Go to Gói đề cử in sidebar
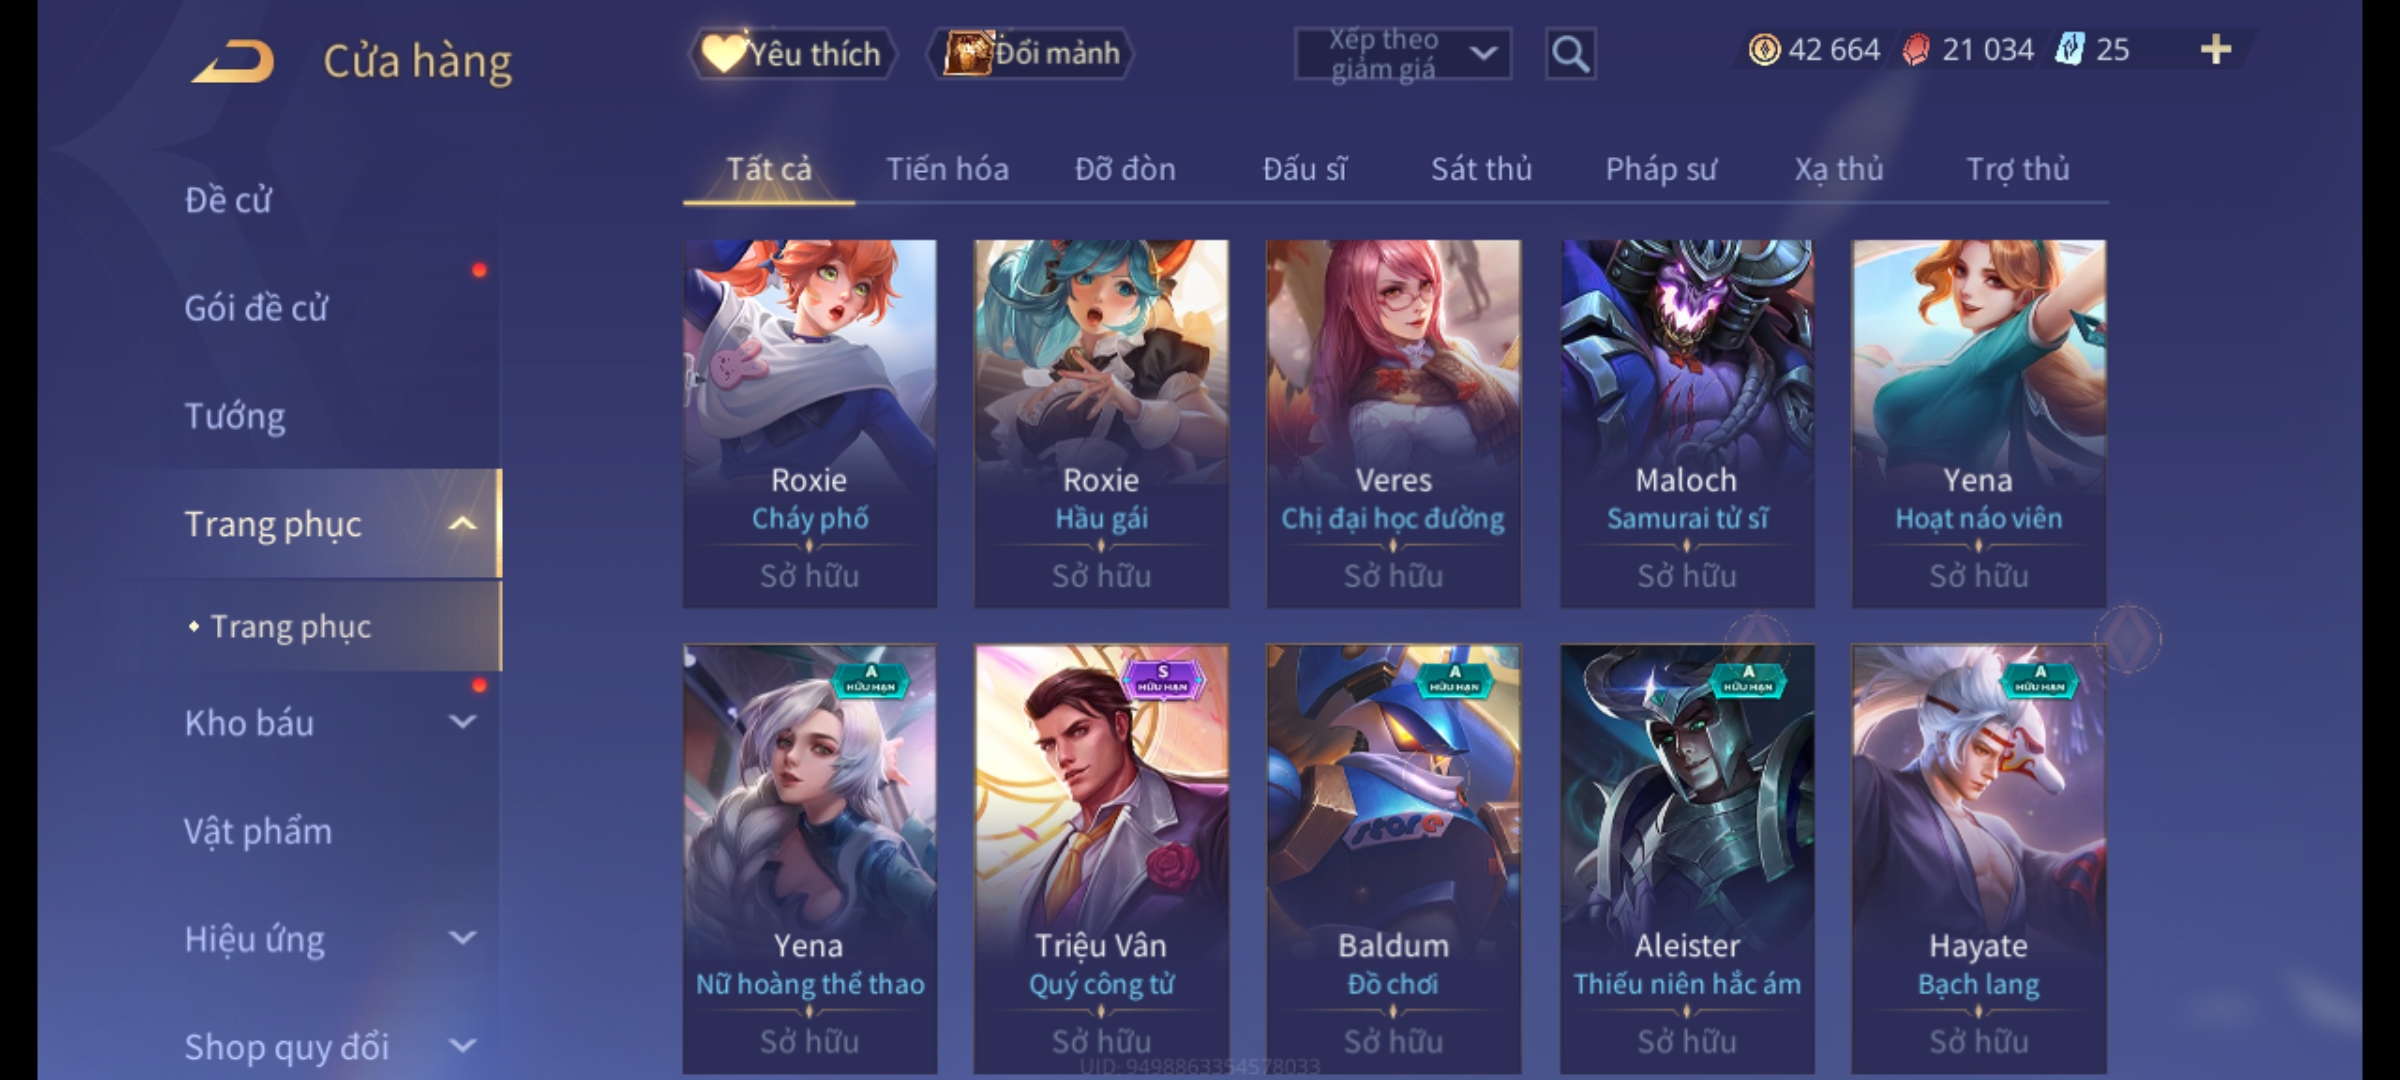2400x1080 pixels. pyautogui.click(x=256, y=308)
